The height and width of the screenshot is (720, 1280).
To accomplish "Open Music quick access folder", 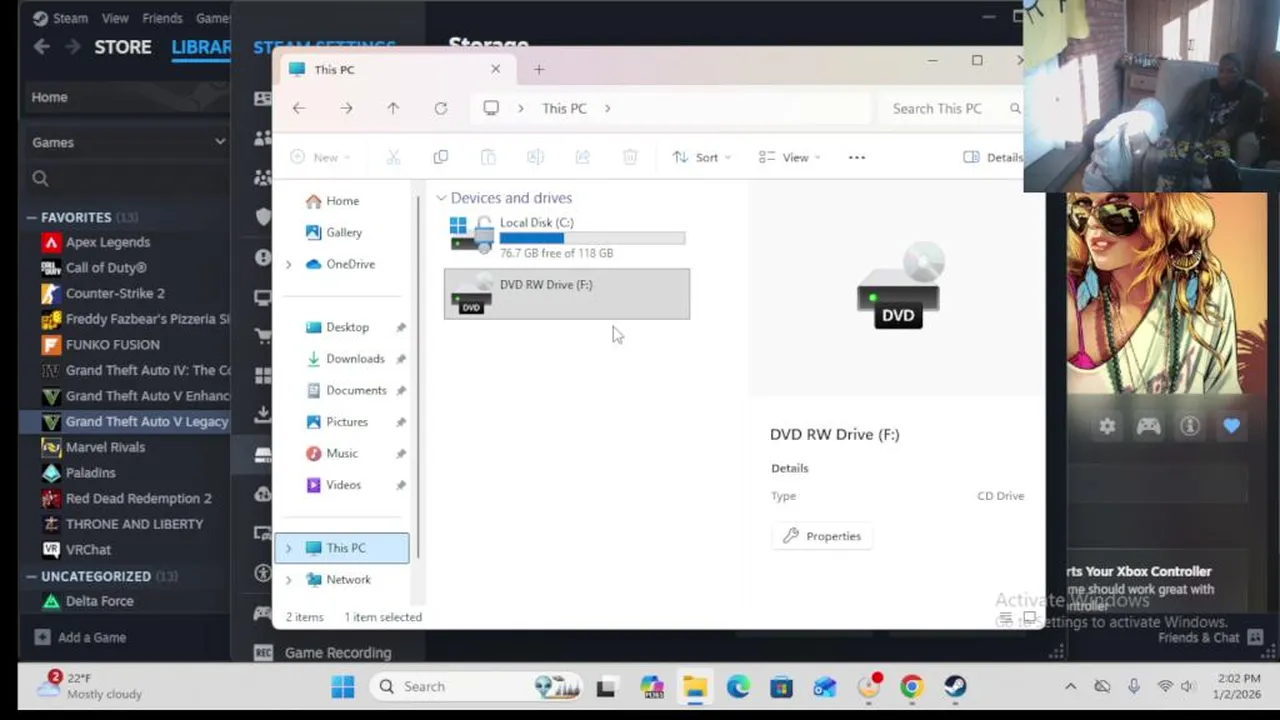I will tap(341, 453).
